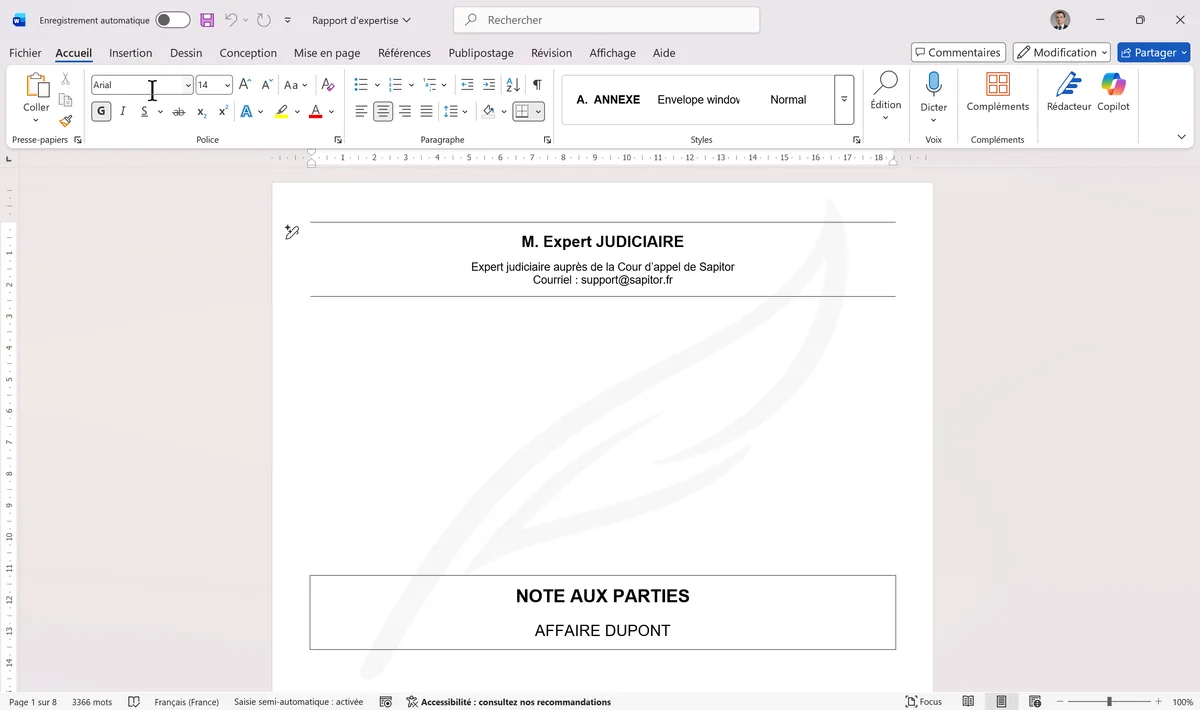Screen dimensions: 1200x710
Task: Open the Insertion ribbon tab
Action: (130, 53)
